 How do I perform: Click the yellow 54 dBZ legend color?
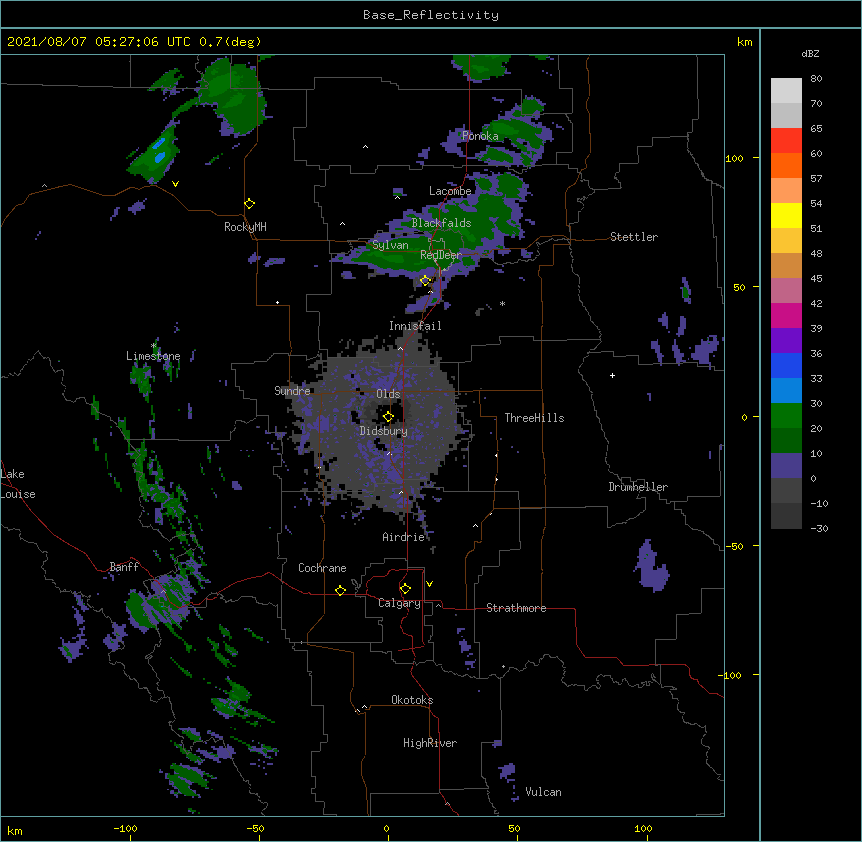786,215
